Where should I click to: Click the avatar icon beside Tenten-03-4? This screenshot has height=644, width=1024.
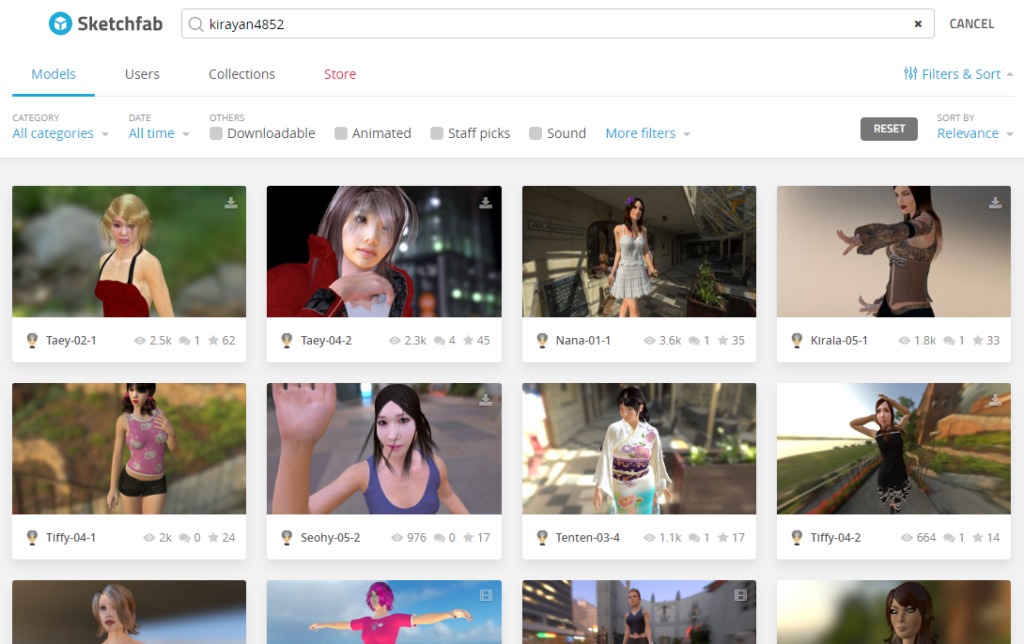point(542,538)
